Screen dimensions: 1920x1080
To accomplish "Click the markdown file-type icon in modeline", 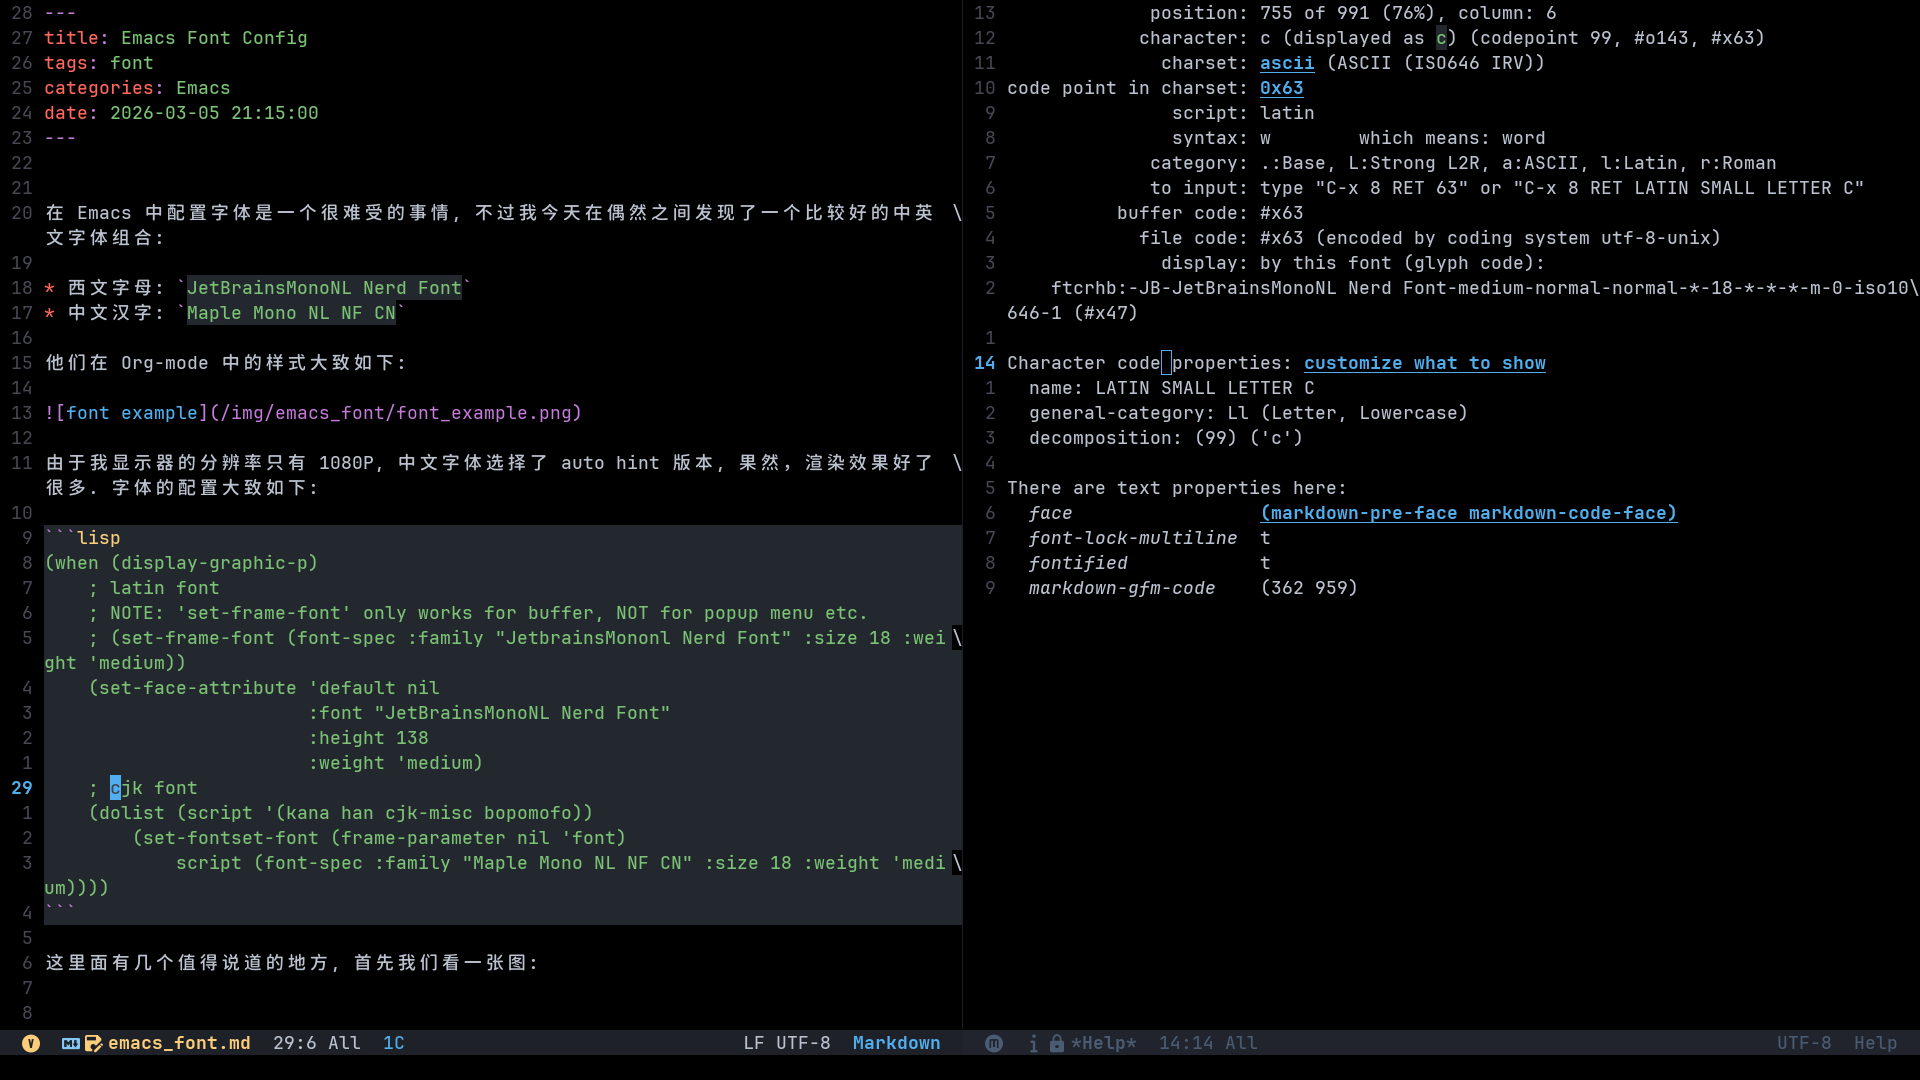I will [x=70, y=1043].
